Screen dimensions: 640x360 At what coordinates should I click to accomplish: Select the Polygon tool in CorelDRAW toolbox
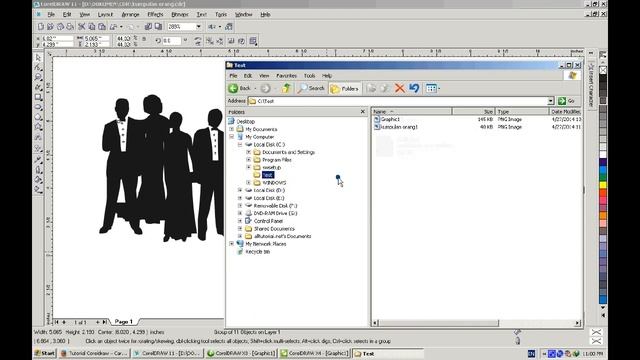pyautogui.click(x=38, y=118)
